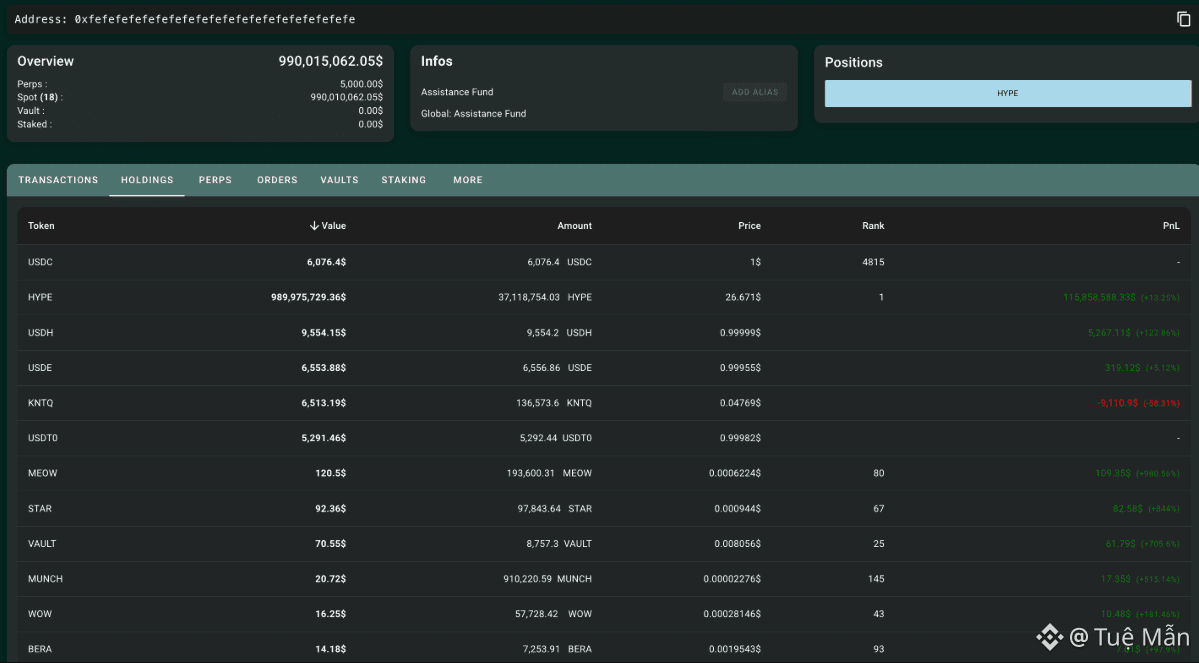Copy the wallet address with copy icon
The width and height of the screenshot is (1199, 663).
[1183, 19]
